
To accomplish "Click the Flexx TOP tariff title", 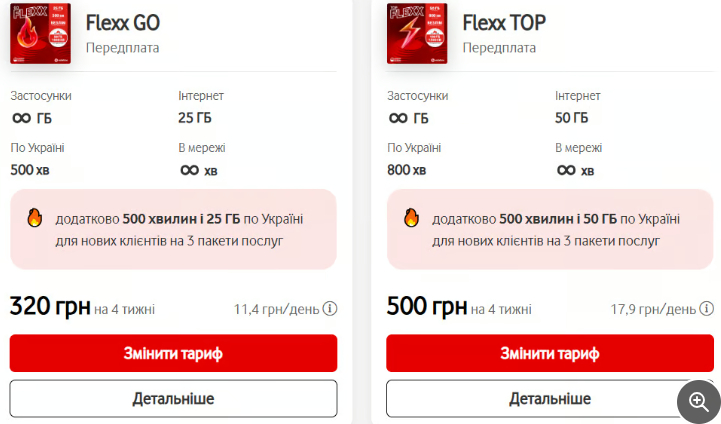I will click(504, 23).
